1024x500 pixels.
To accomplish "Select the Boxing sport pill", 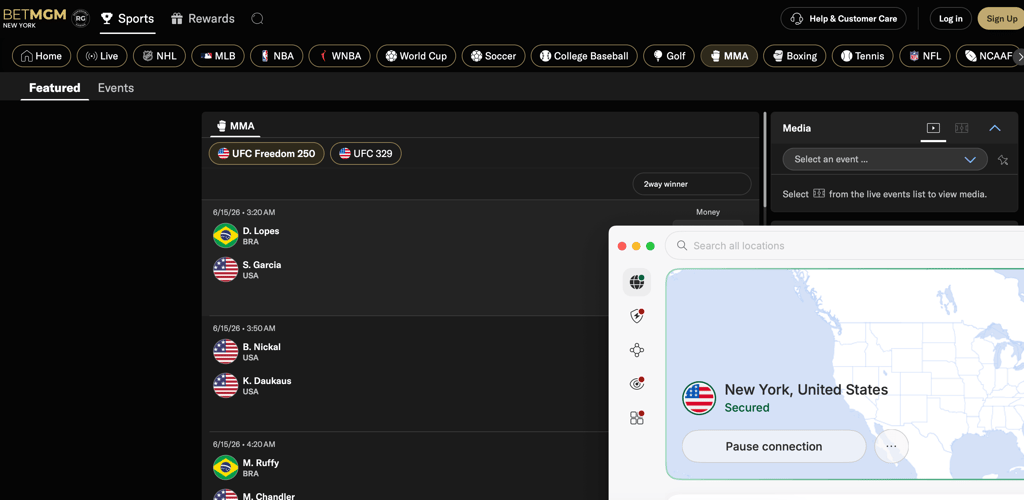I will 794,56.
